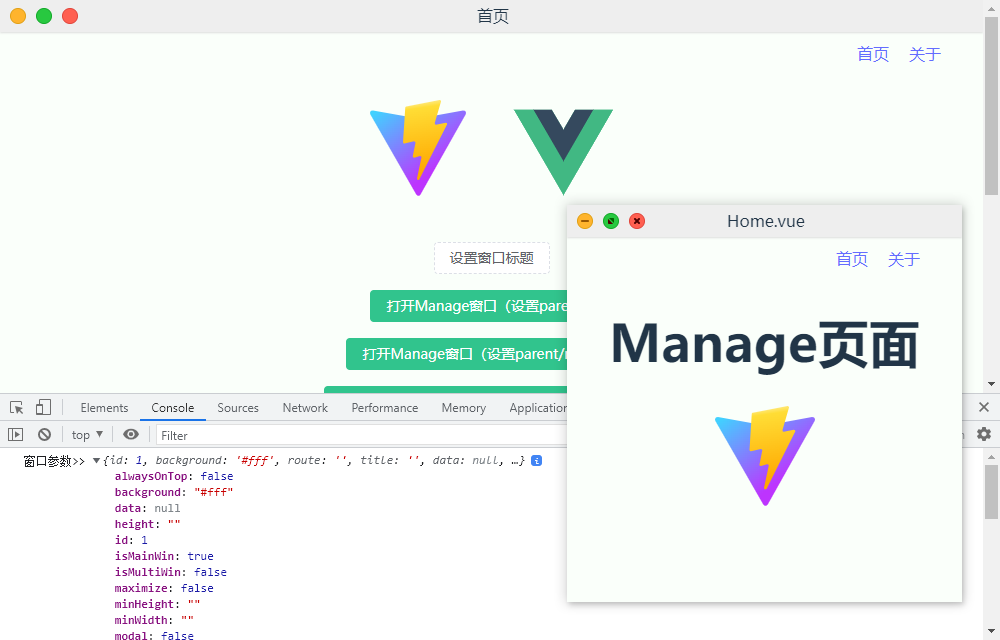Viewport: 1000px width, 640px height.
Task: Click the Home.vue window title text
Action: click(x=766, y=221)
